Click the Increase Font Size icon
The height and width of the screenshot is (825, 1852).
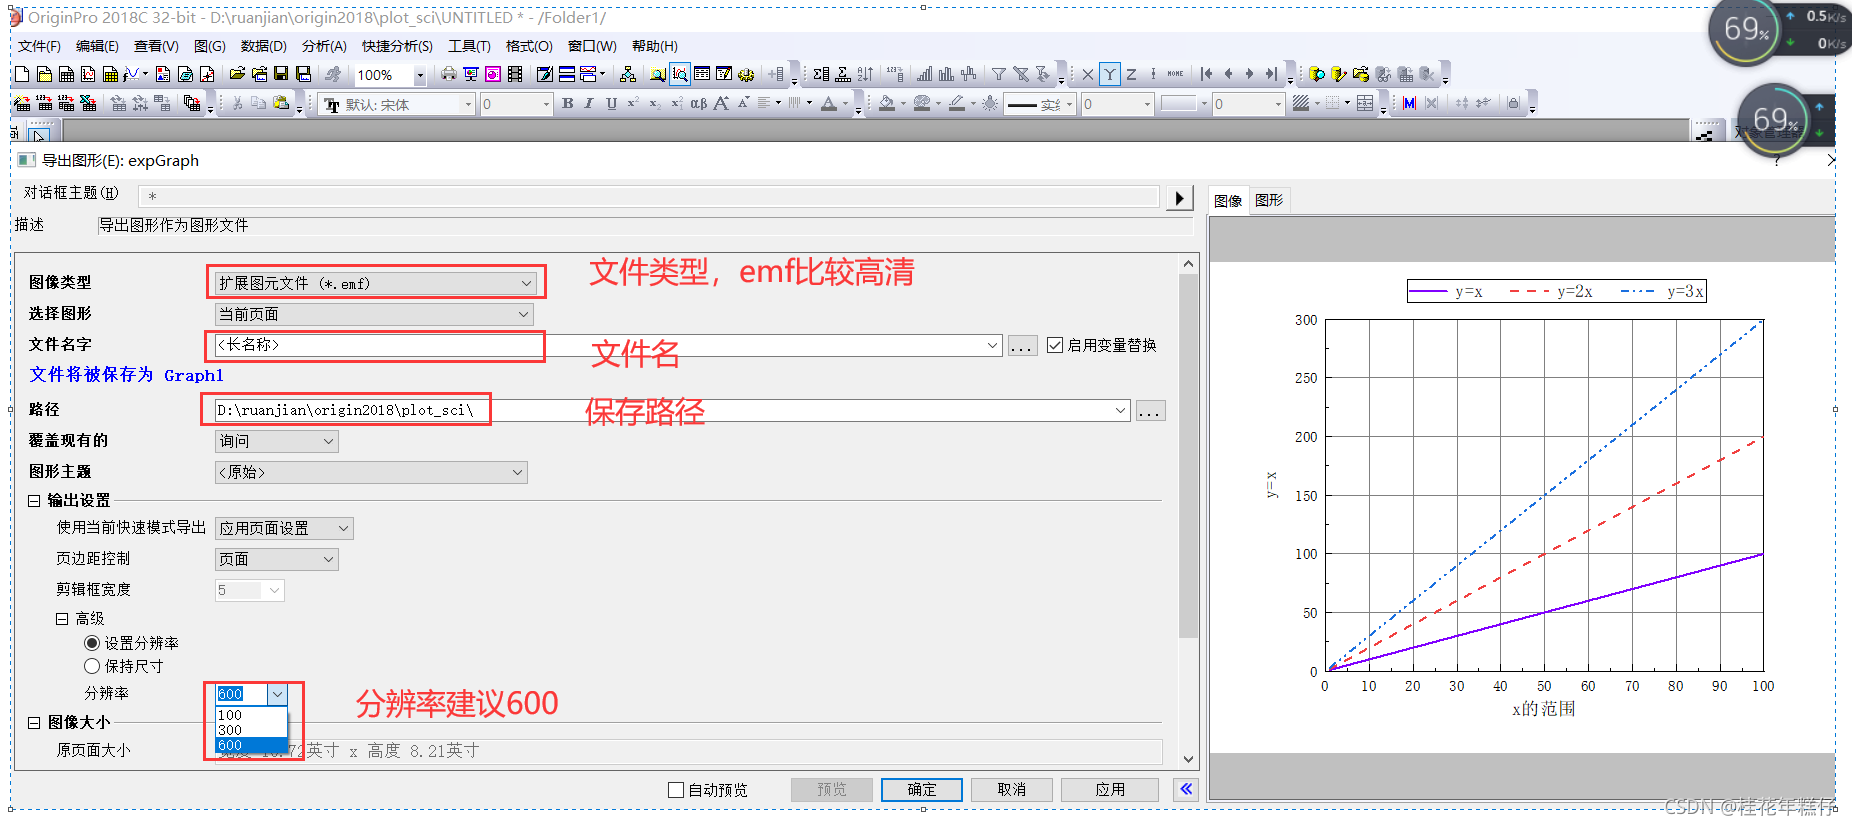(721, 103)
